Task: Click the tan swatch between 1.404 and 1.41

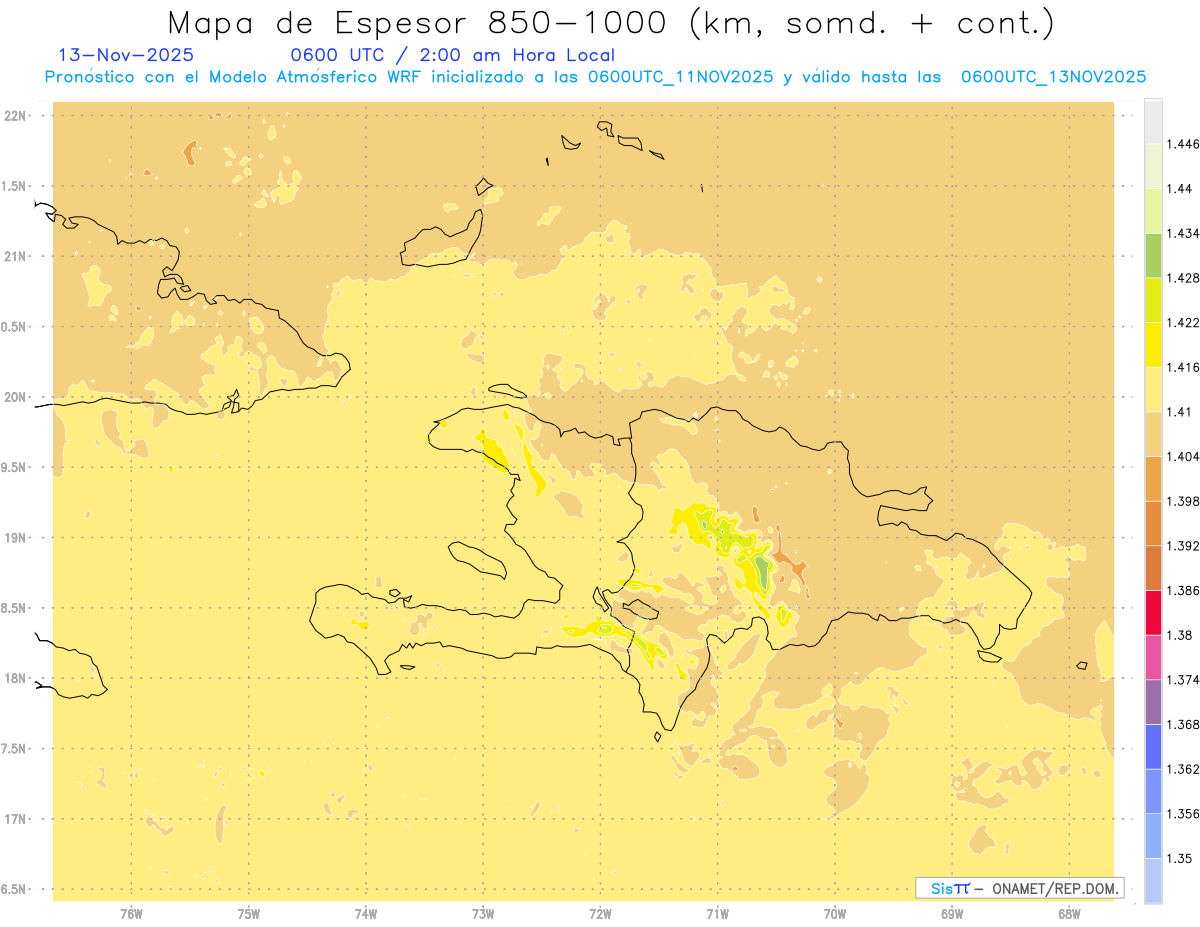Action: coord(1153,434)
